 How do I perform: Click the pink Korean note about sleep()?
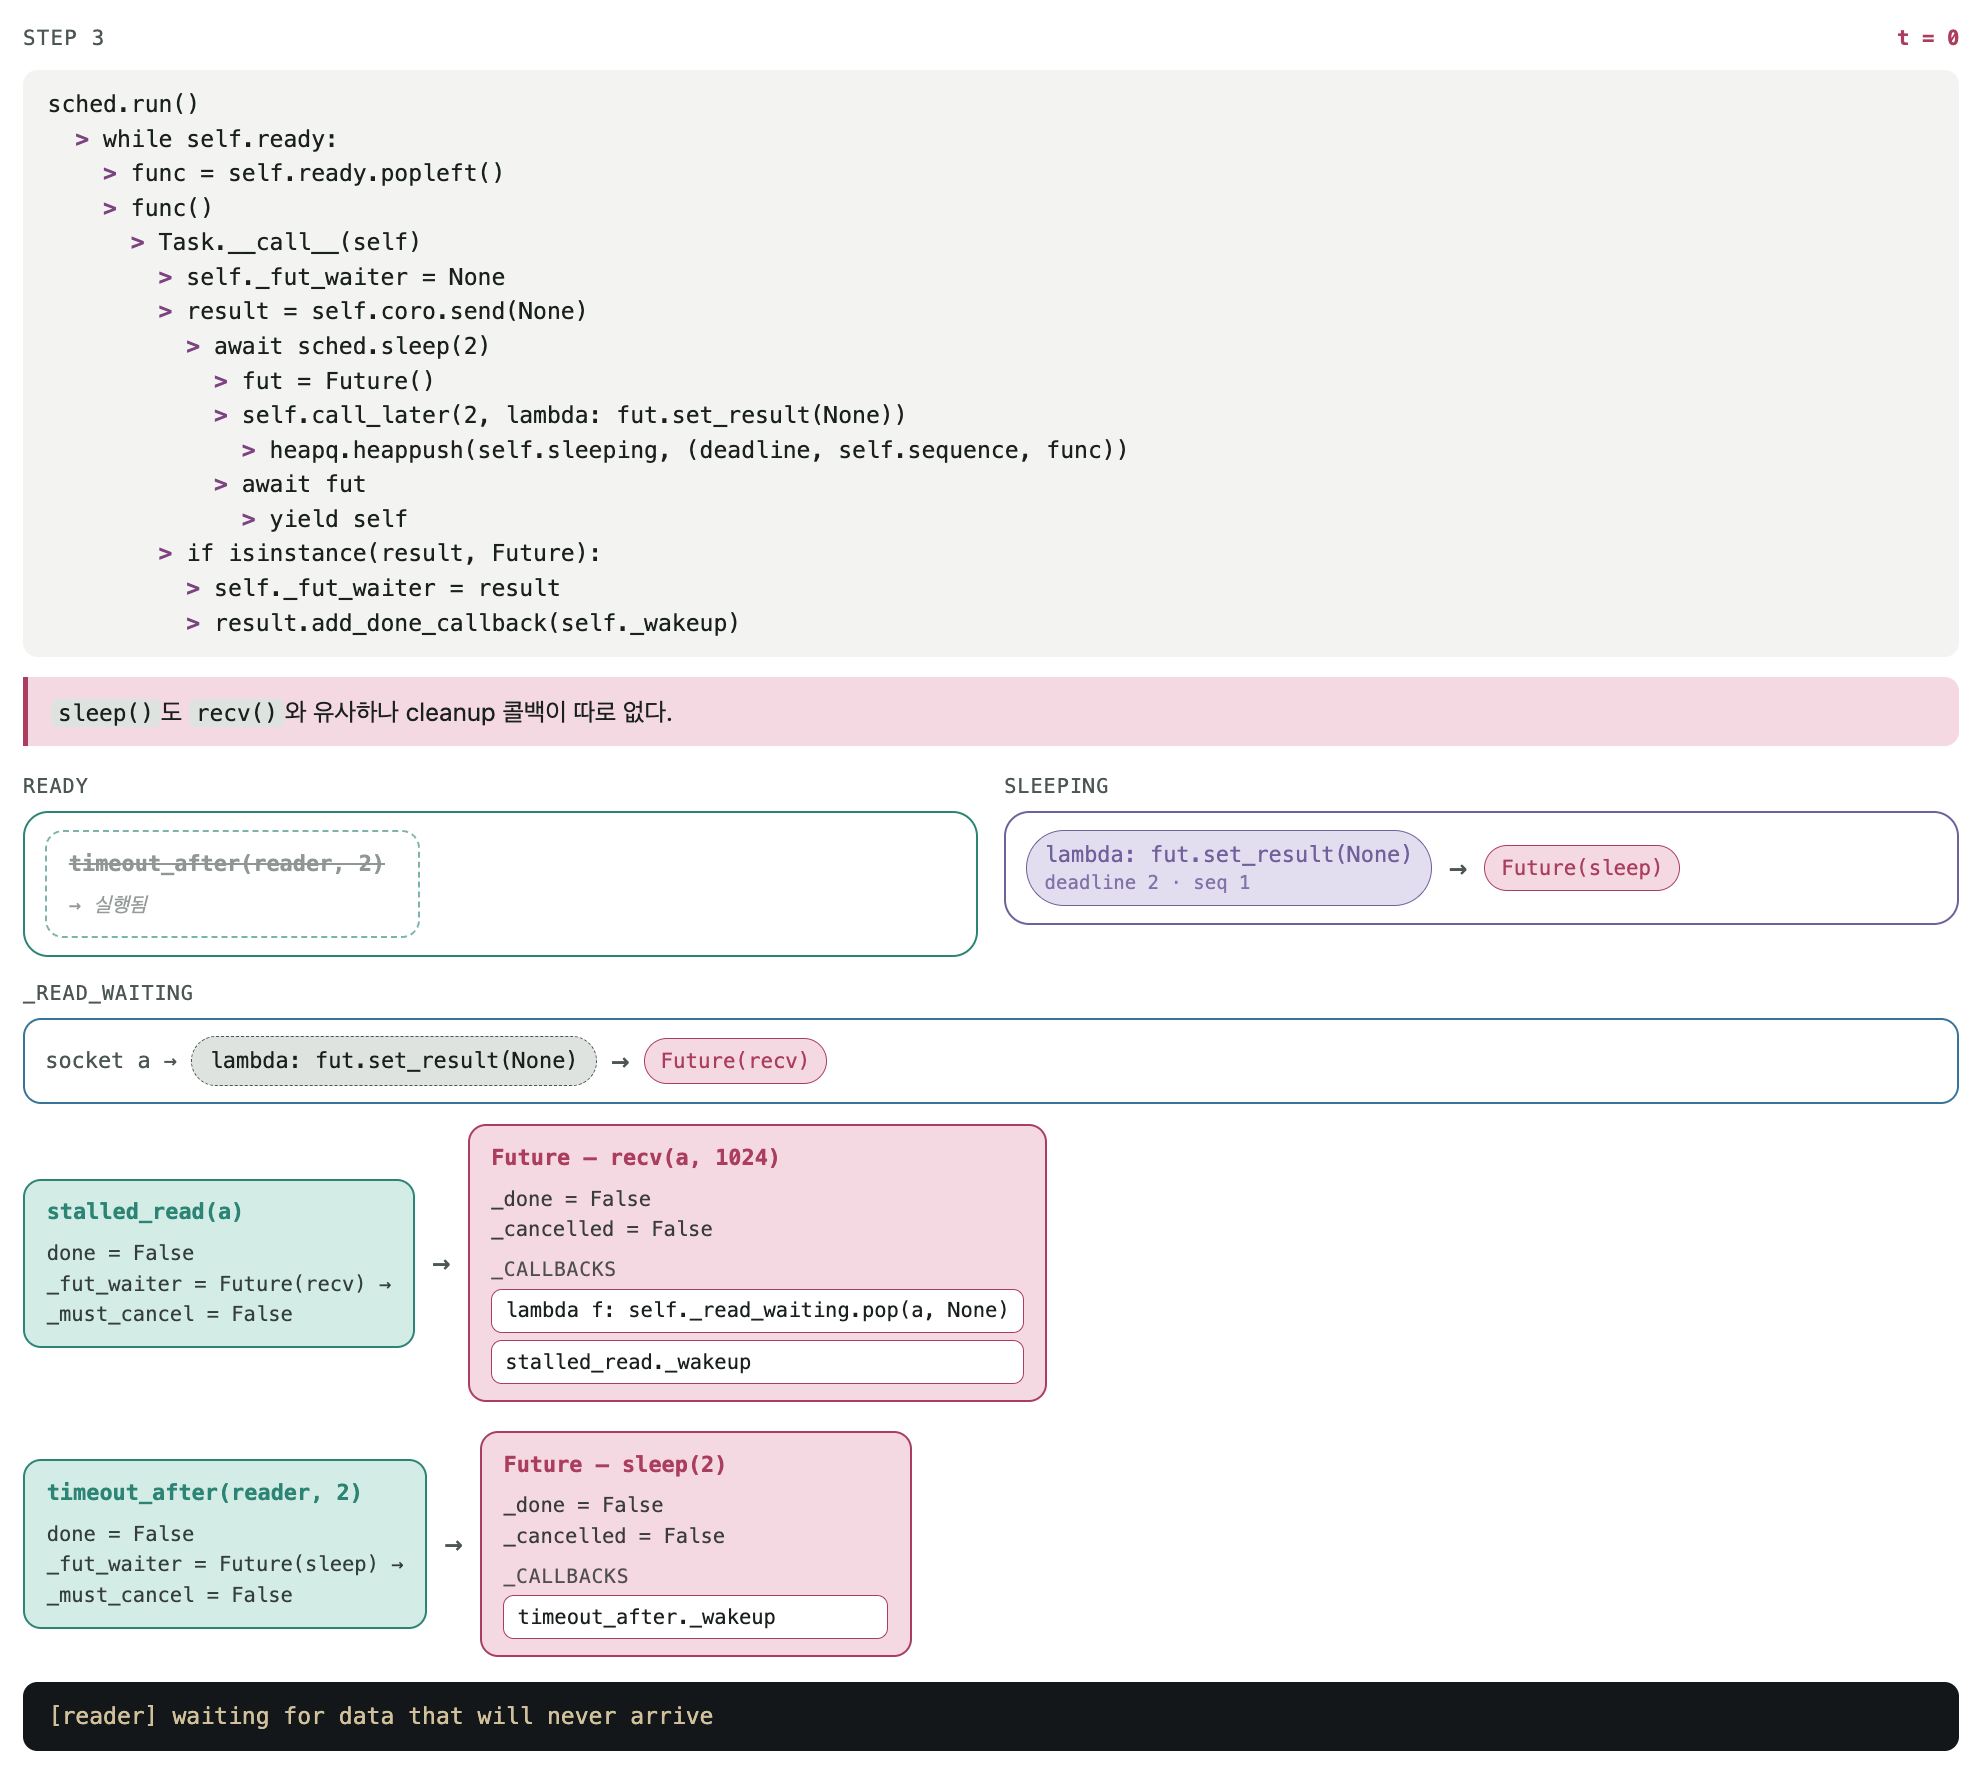991,712
